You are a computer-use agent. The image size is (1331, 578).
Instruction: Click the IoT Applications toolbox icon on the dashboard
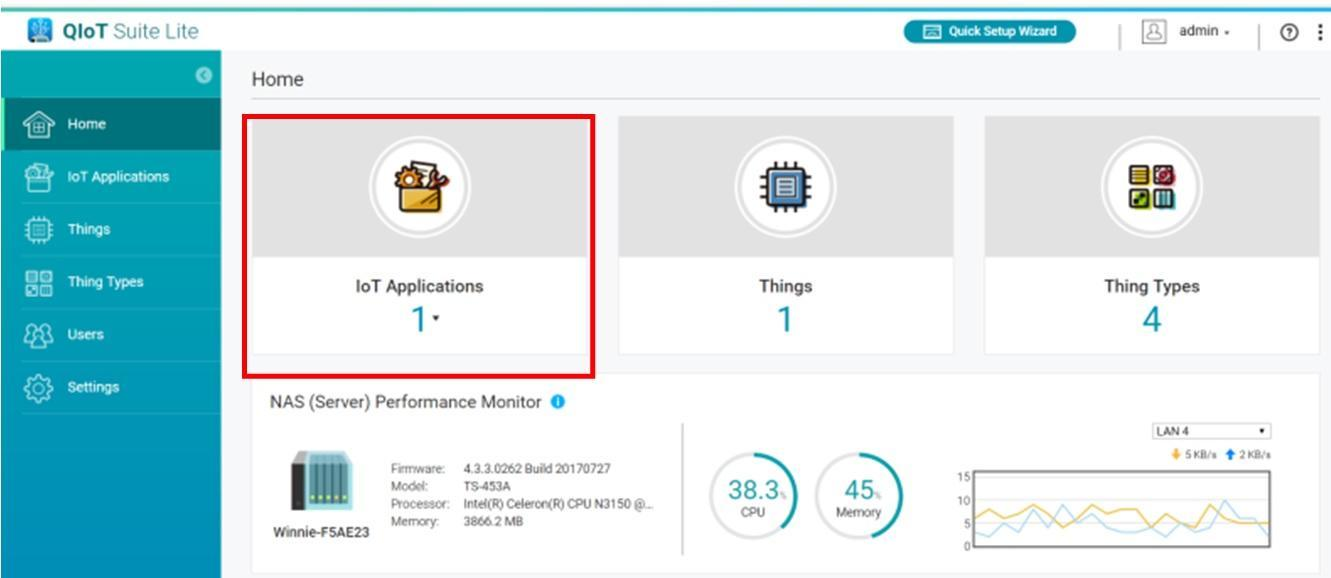tap(419, 186)
